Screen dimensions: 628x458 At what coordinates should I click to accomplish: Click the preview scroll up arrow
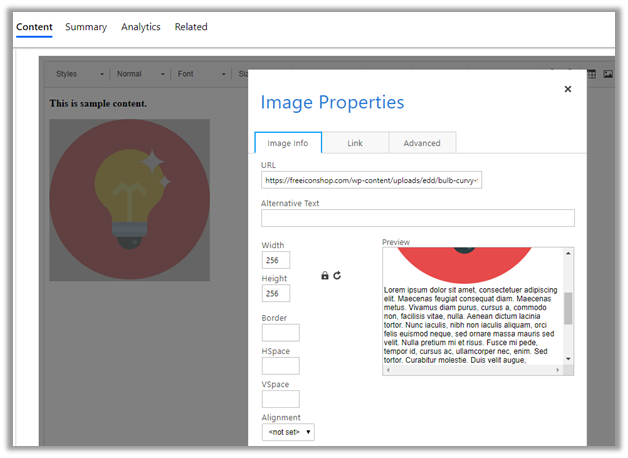coord(568,254)
